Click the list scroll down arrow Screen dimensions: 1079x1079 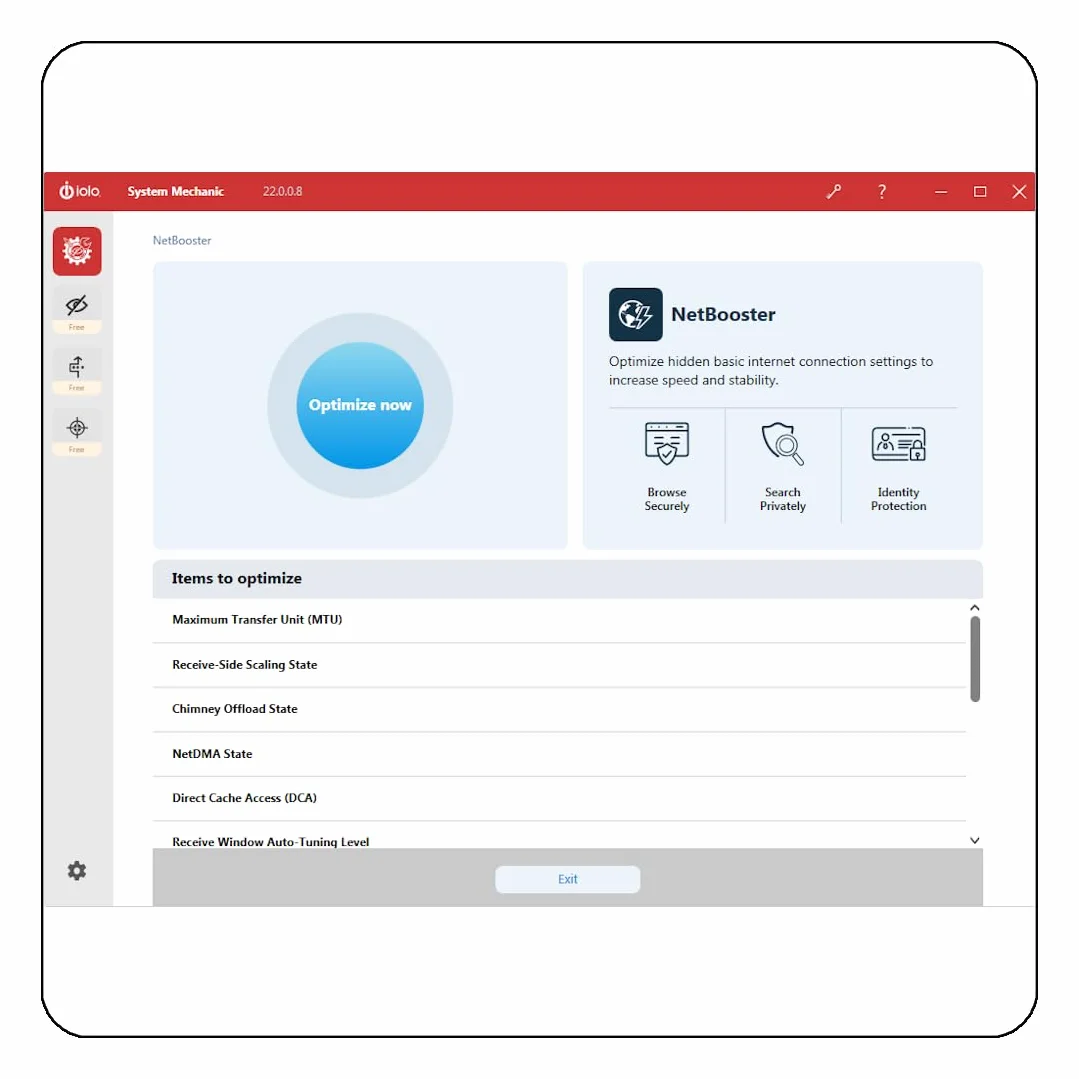point(974,840)
